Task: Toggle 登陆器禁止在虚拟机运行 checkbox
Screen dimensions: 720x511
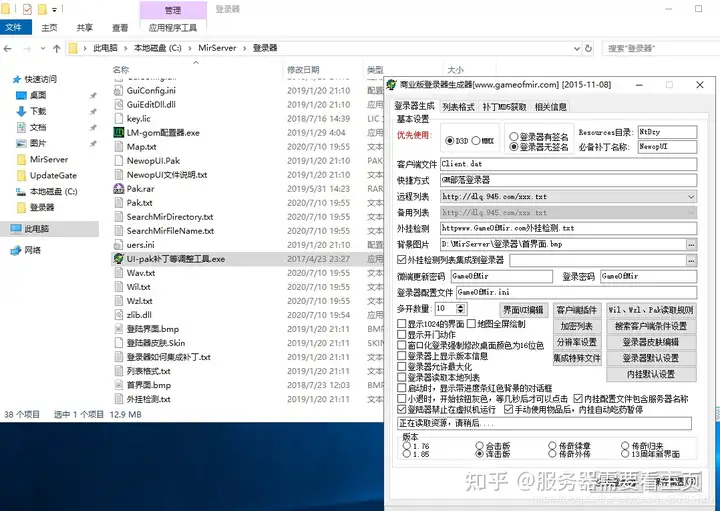Action: point(402,409)
